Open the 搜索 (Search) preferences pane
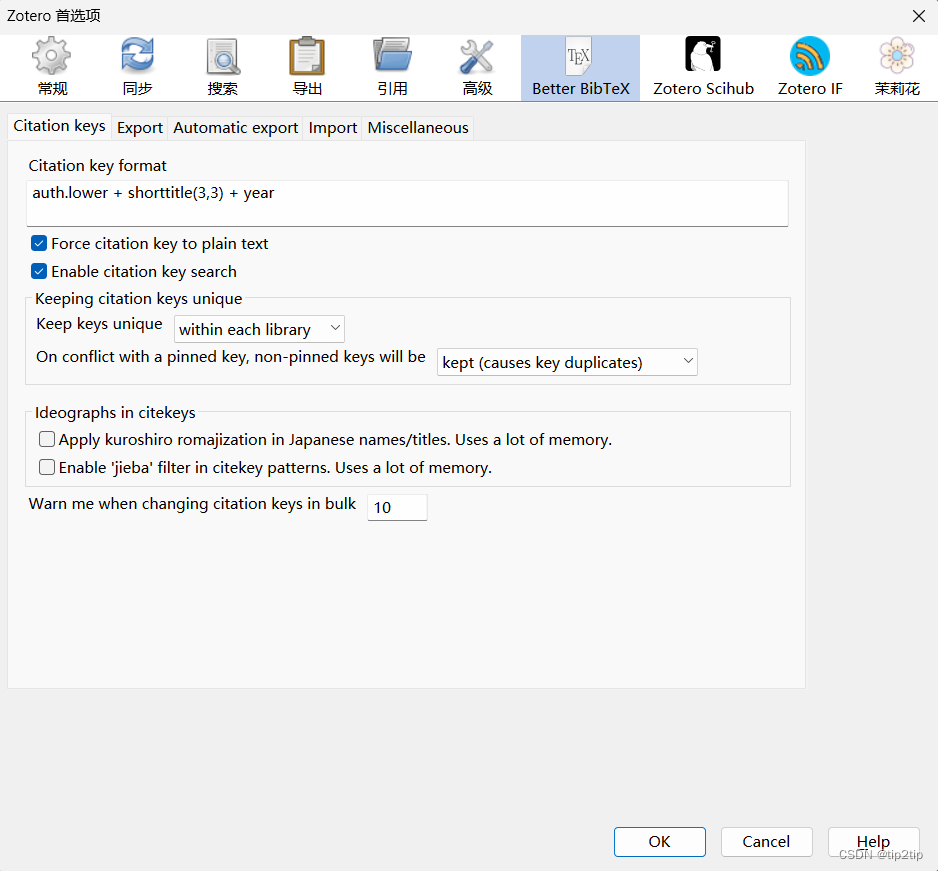Screen dimensions: 938x871 223,68
